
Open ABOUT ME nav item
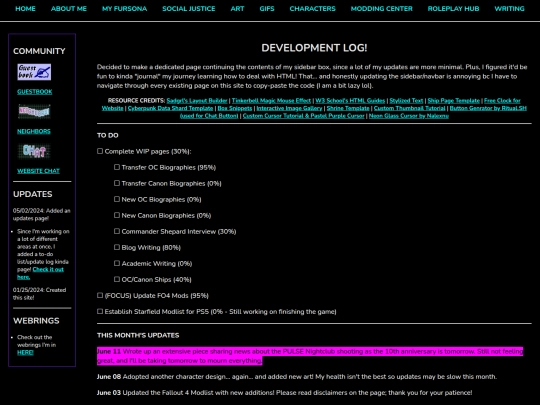(69, 9)
